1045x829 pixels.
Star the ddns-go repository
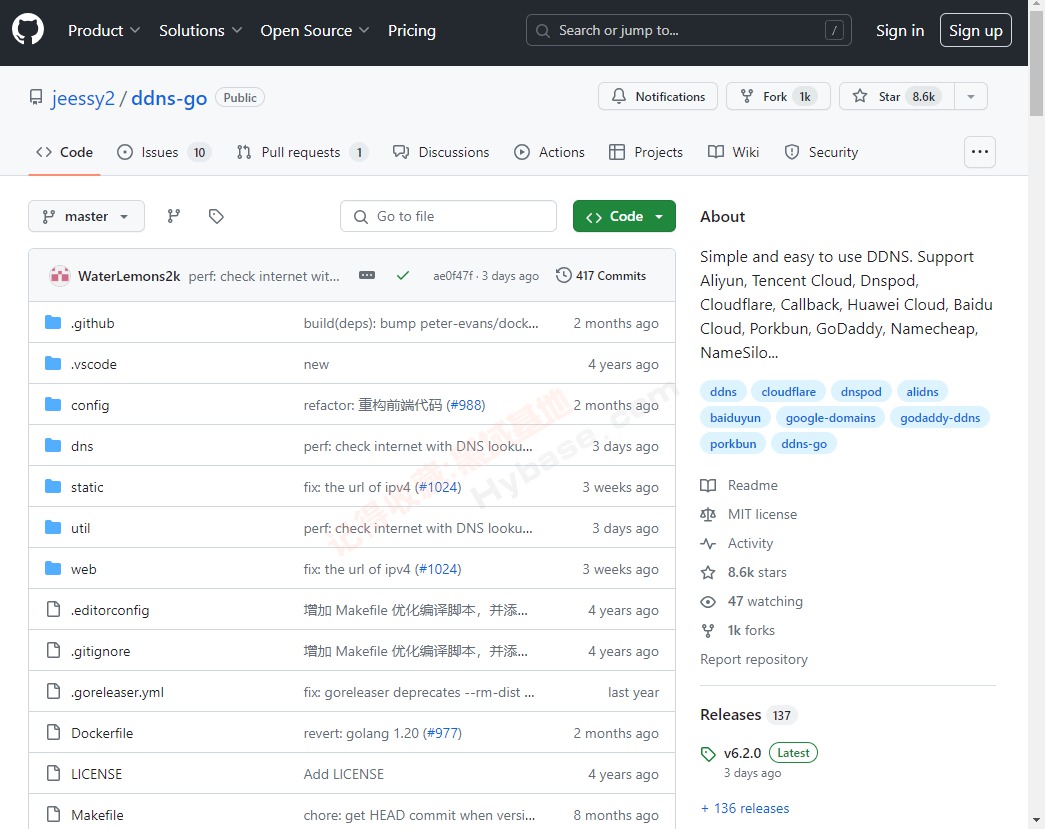897,97
